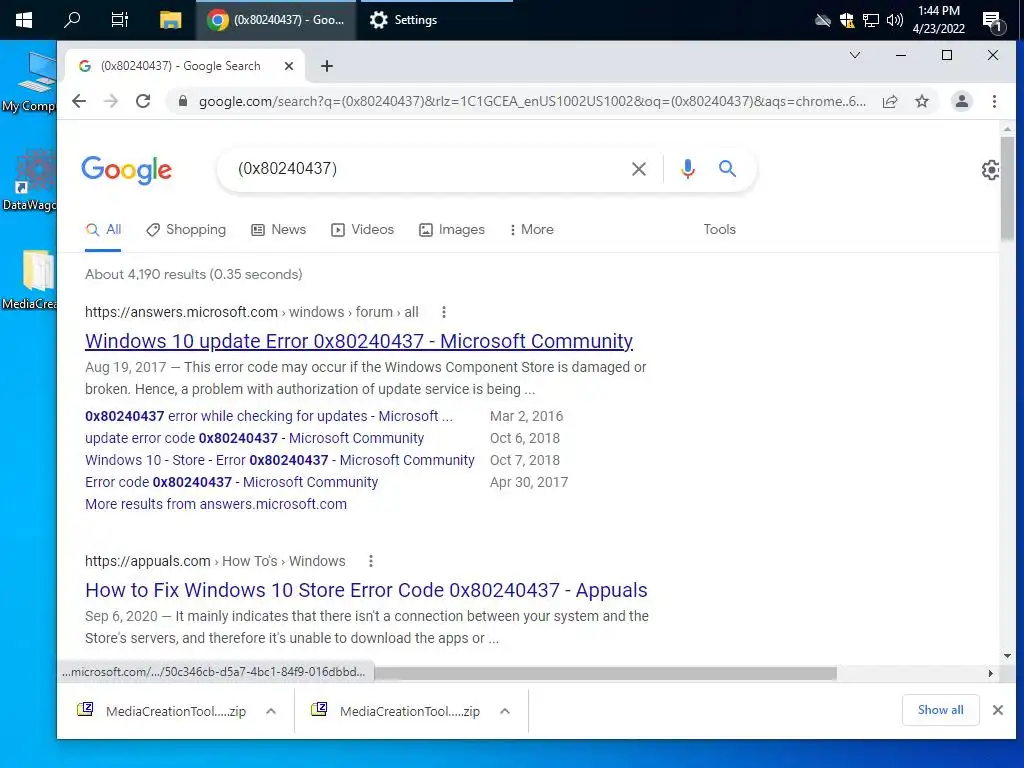Open Task View on taskbar

tap(120, 20)
